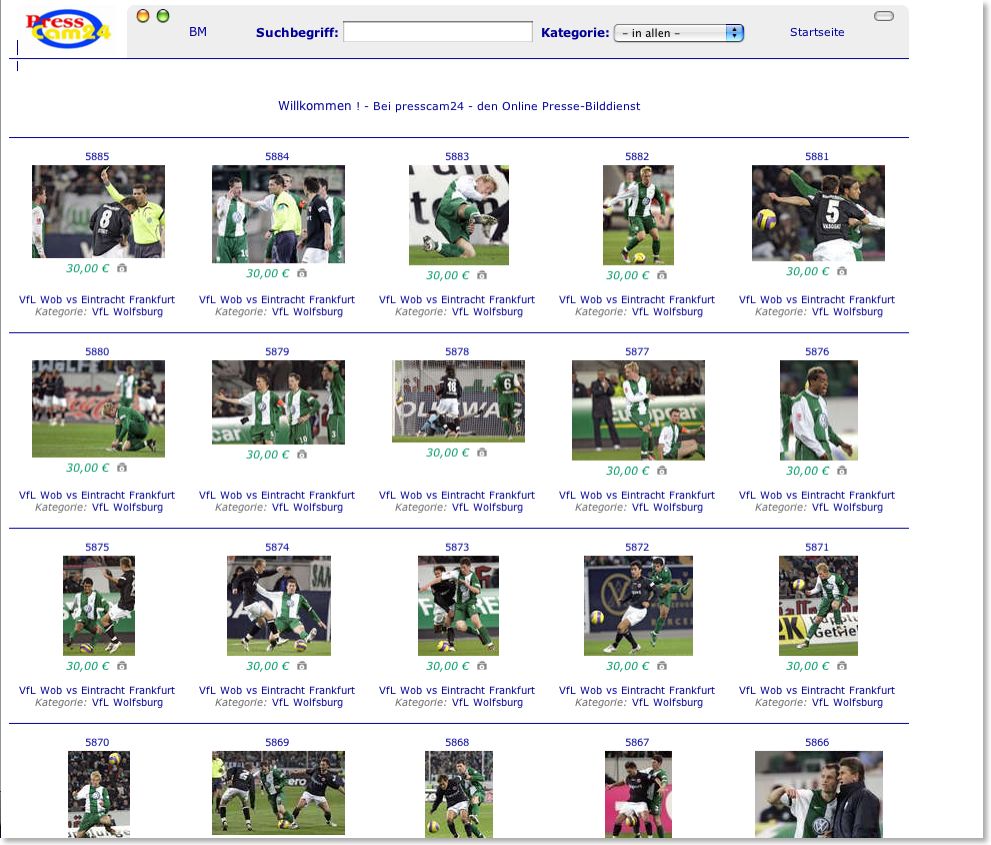Open thumbnail of referee showing yellow card 5885

pos(99,211)
